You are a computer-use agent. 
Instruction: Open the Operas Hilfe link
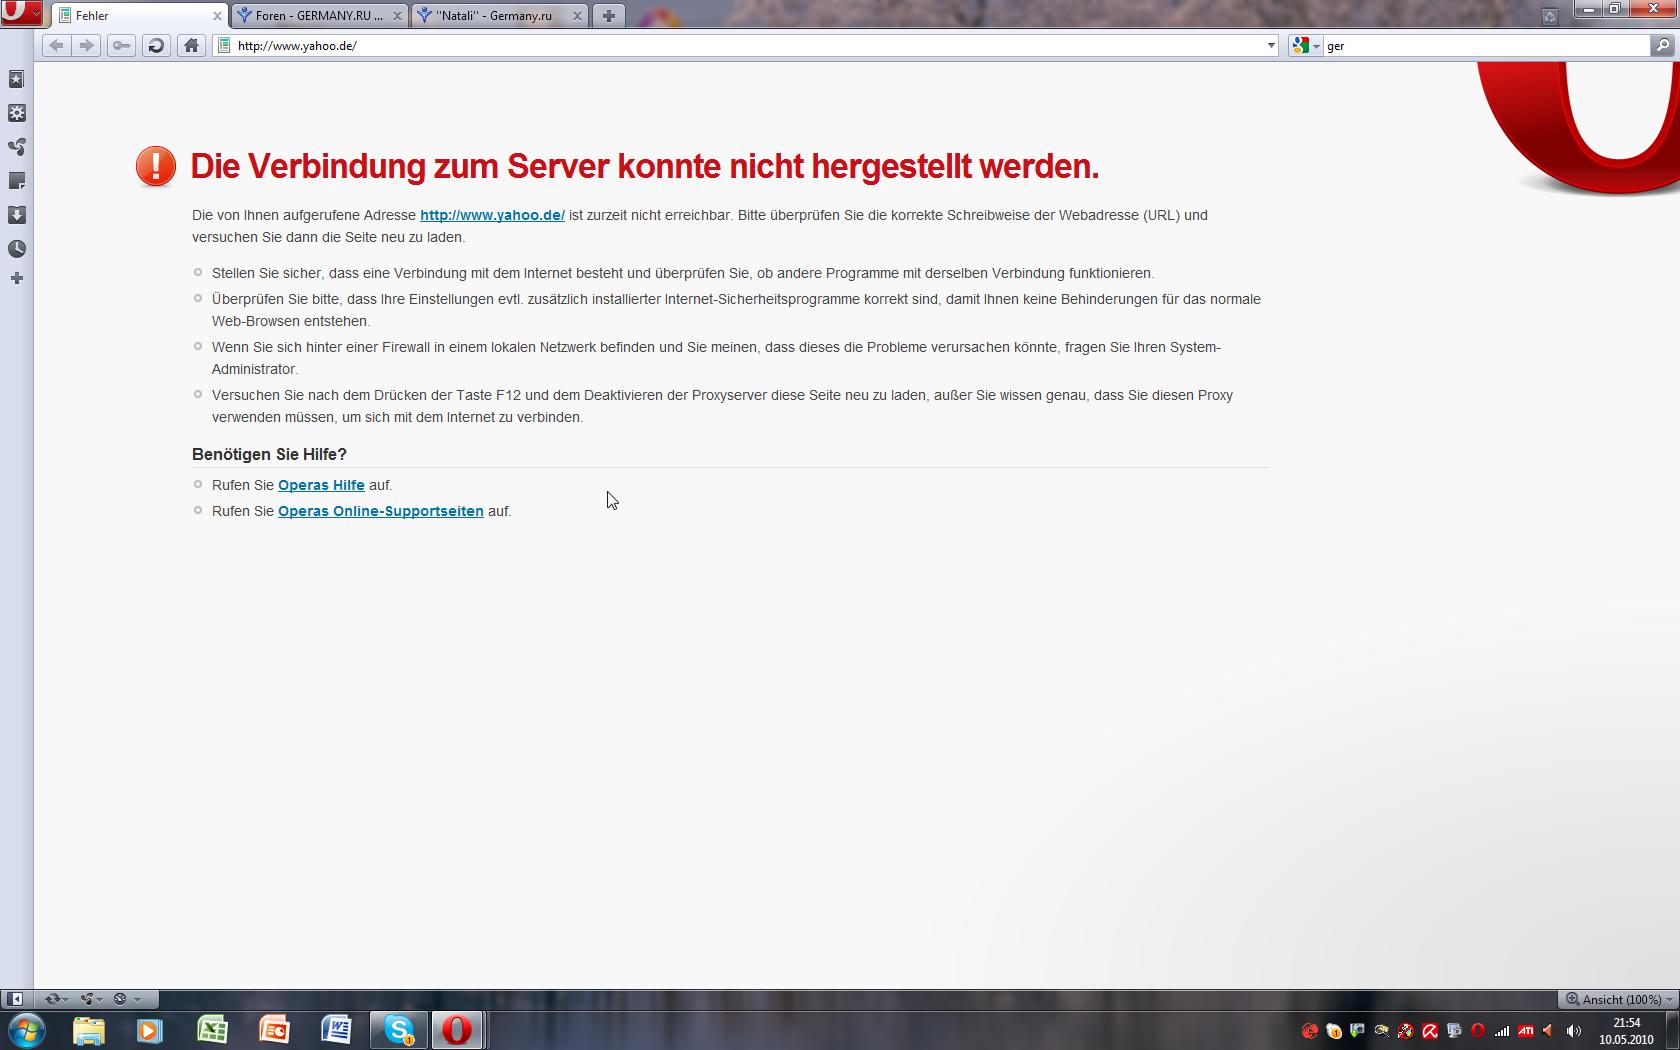pos(321,485)
